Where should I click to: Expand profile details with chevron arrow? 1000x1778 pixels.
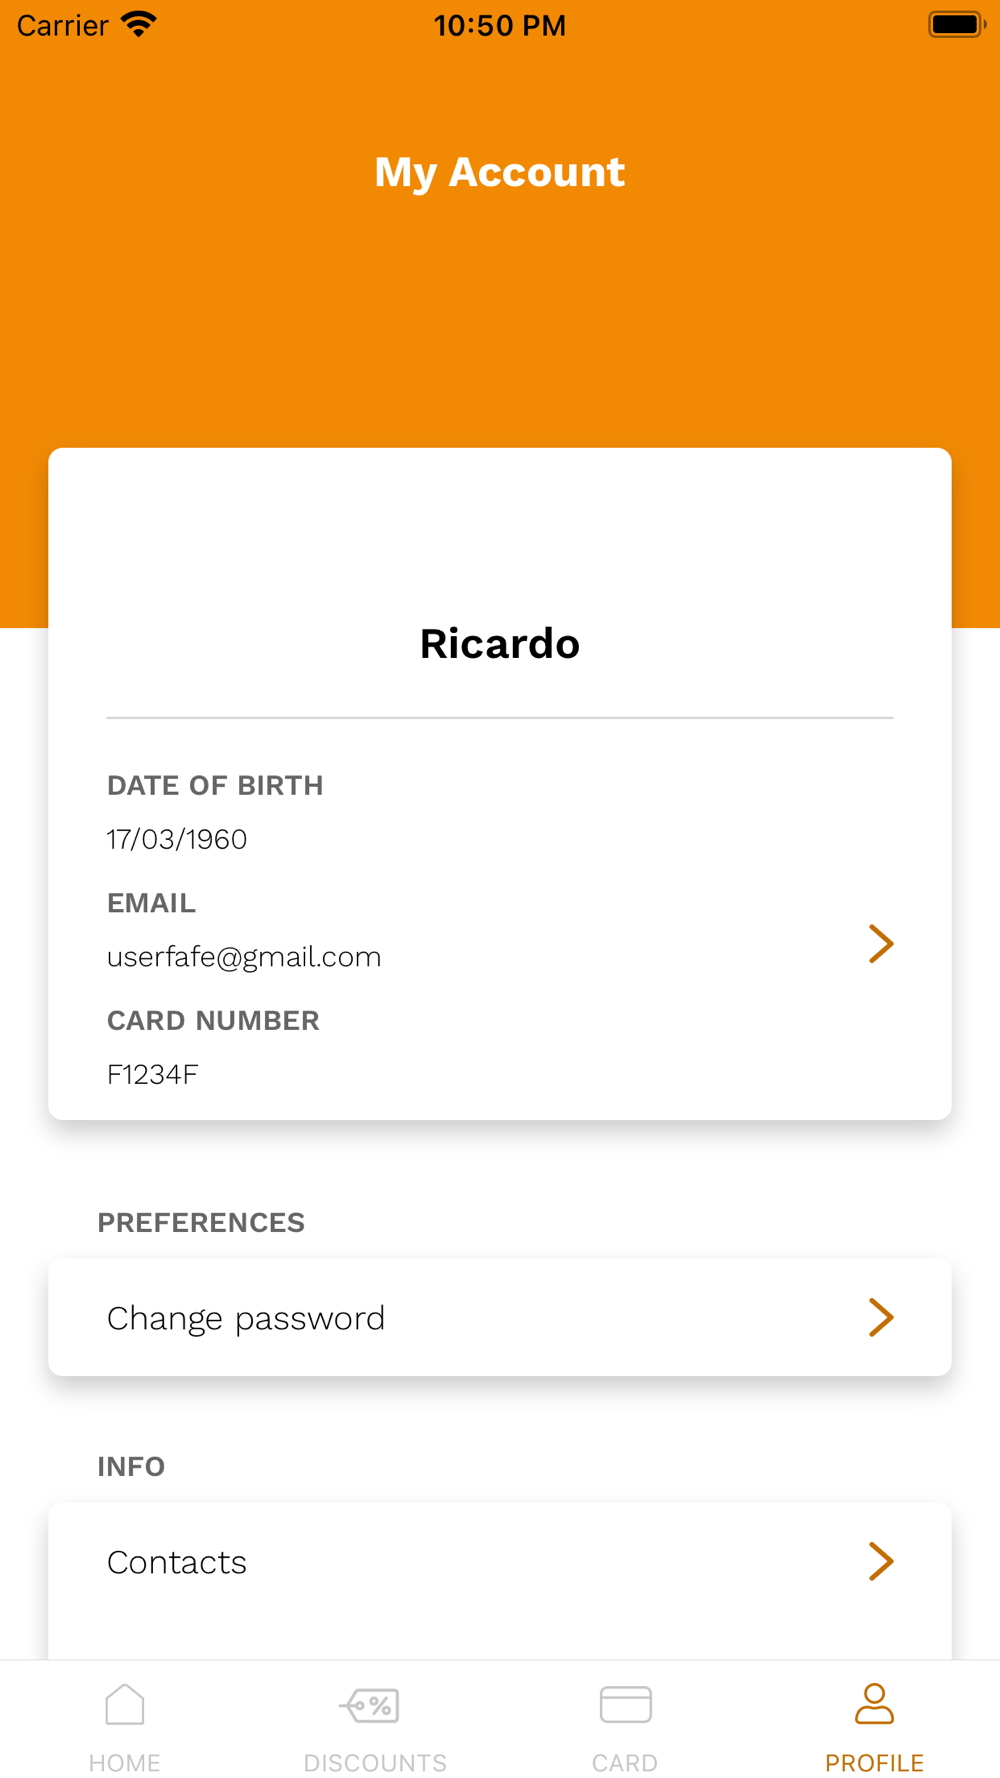pyautogui.click(x=880, y=943)
